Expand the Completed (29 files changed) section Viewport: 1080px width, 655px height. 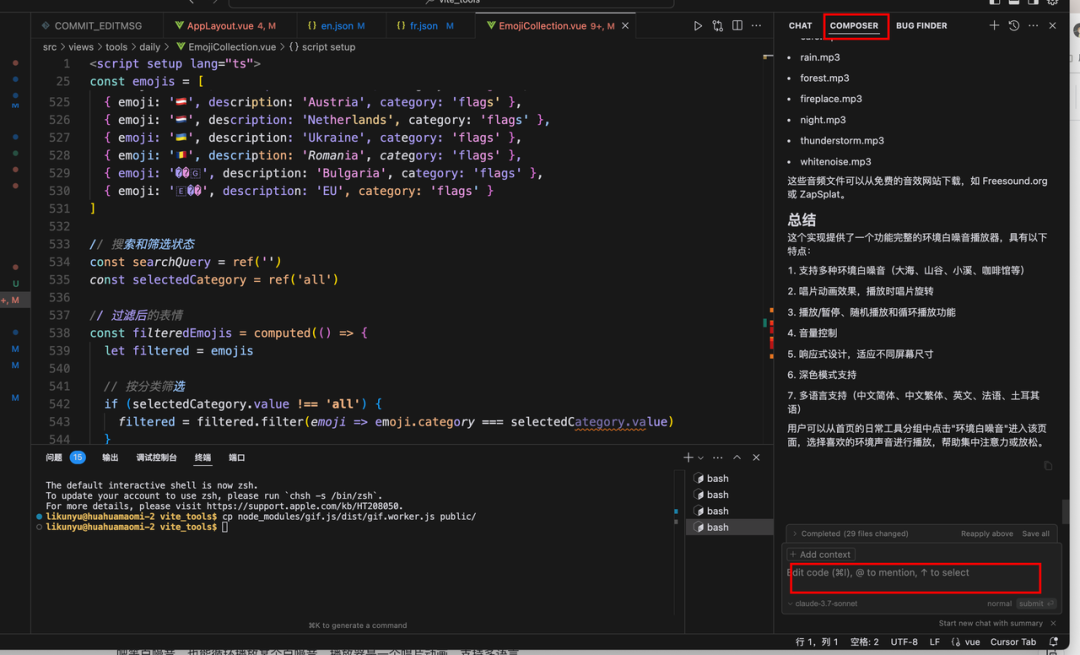click(851, 534)
